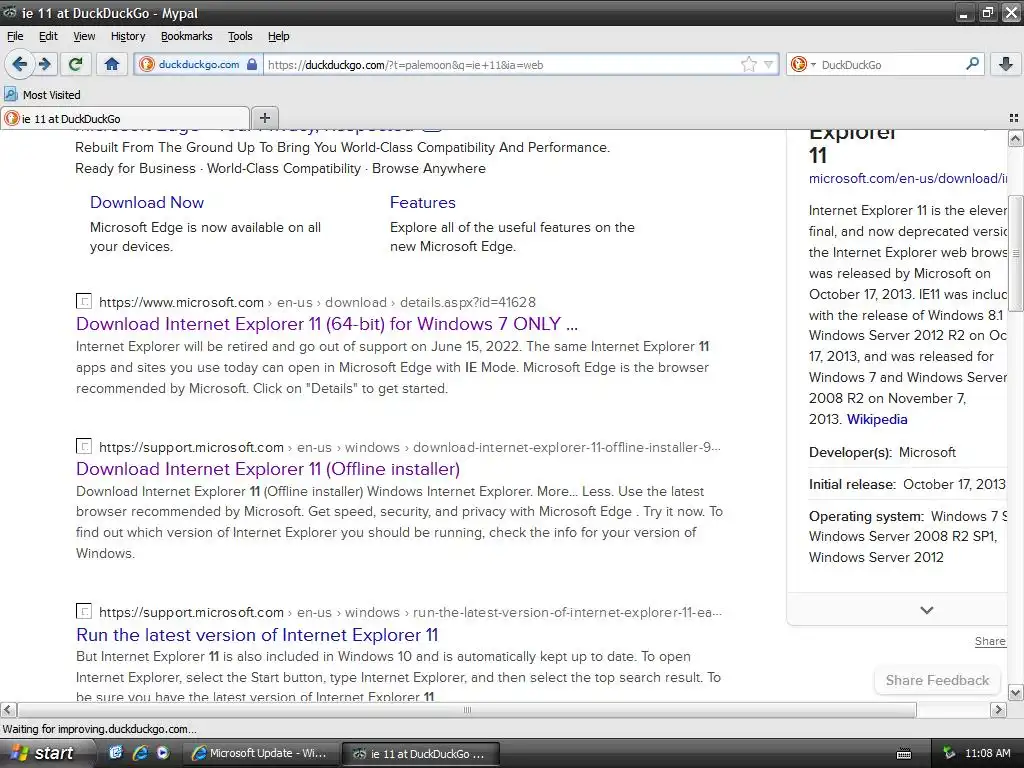Click Show Desktop quick launch icon
The height and width of the screenshot is (768, 1024).
point(116,753)
